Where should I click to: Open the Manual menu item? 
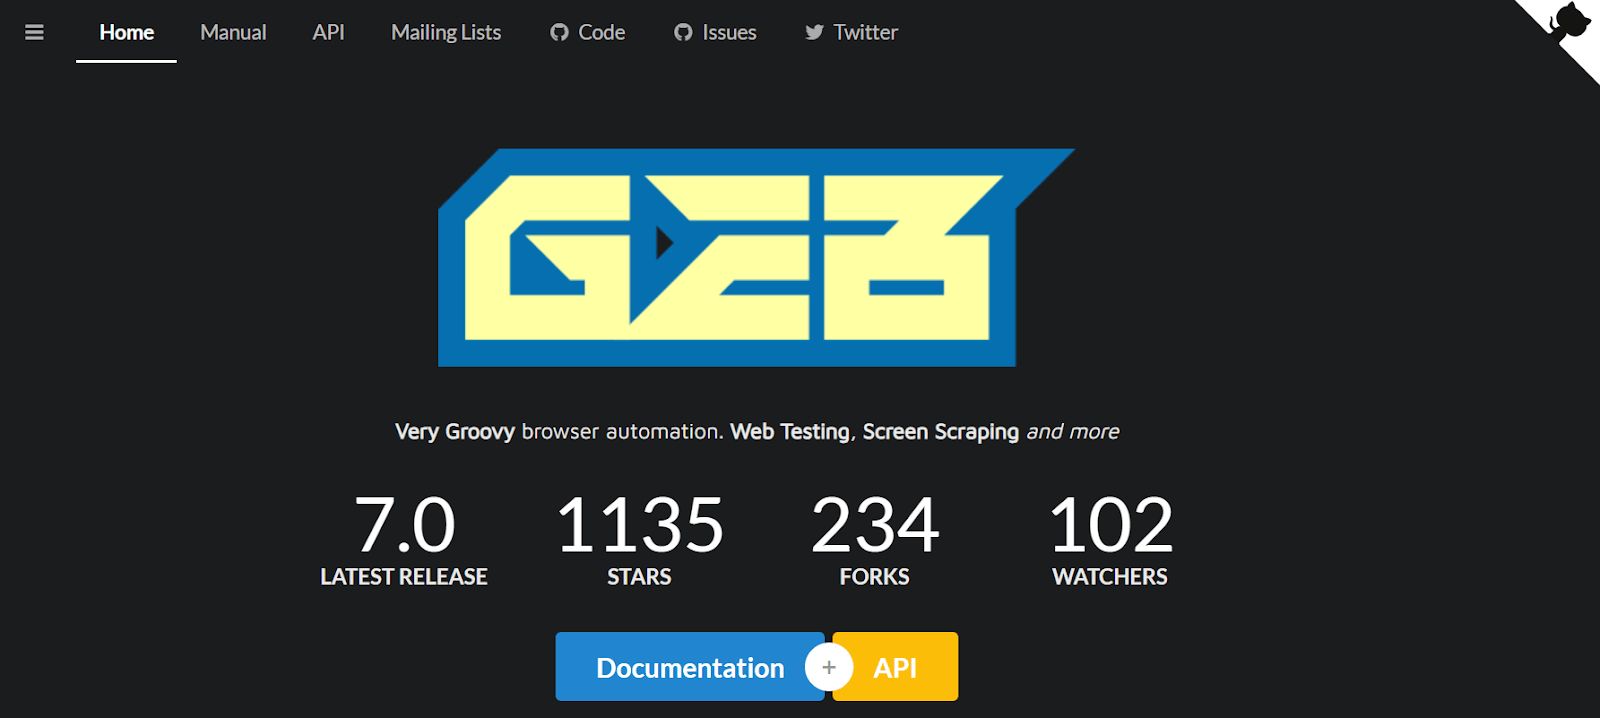tap(233, 32)
